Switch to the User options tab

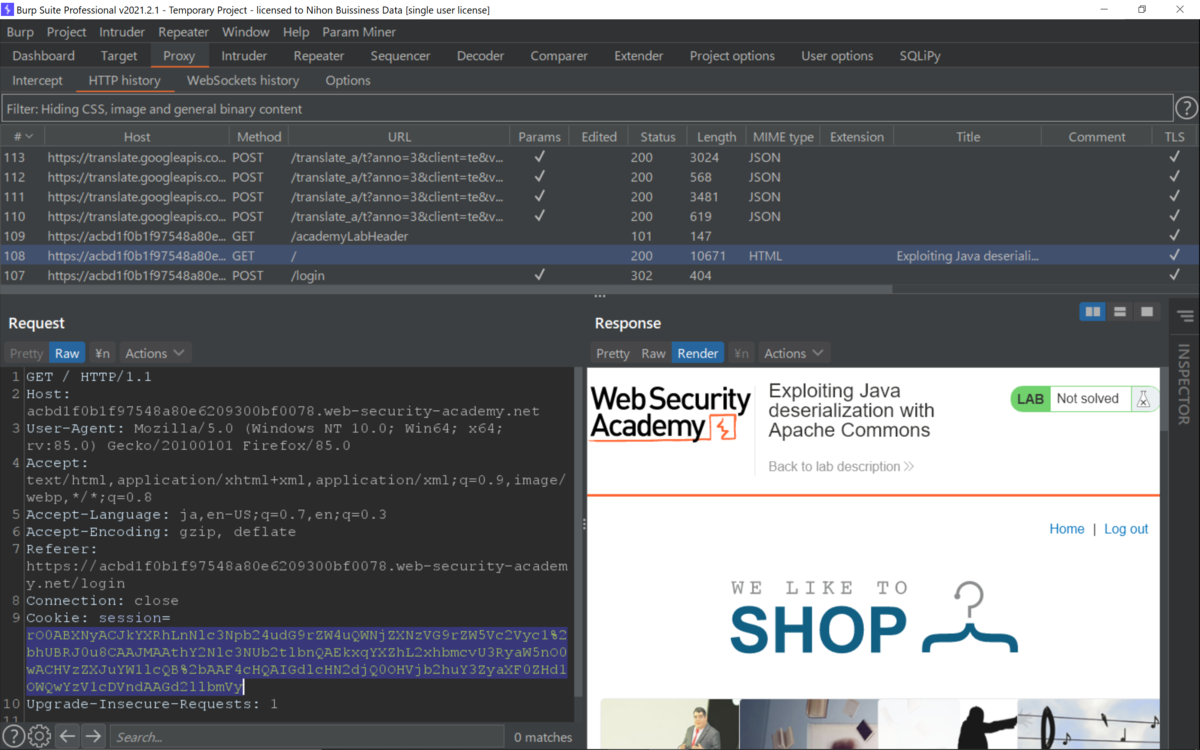point(837,56)
